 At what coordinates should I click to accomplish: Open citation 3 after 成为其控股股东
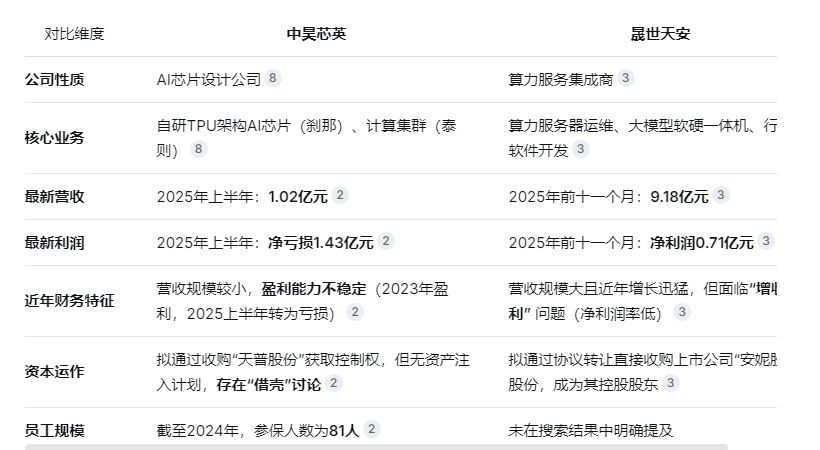(x=670, y=384)
